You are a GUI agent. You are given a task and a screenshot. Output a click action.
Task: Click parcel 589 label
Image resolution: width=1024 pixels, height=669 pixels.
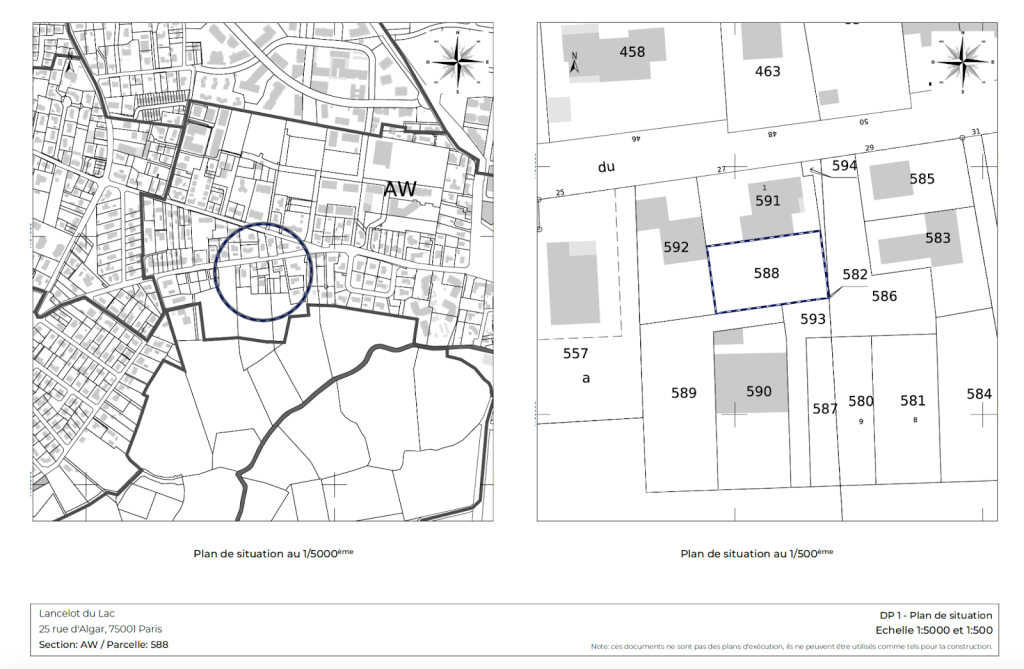click(683, 393)
